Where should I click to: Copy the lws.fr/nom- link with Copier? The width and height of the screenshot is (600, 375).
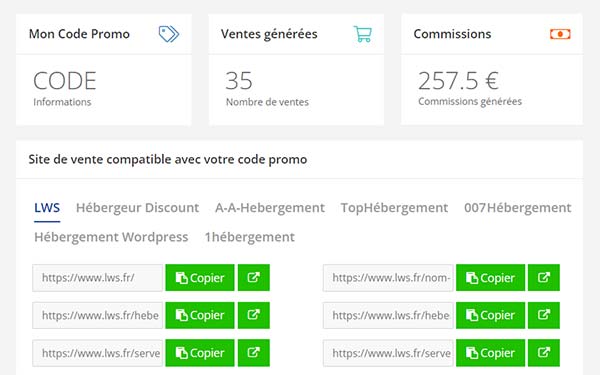click(490, 277)
